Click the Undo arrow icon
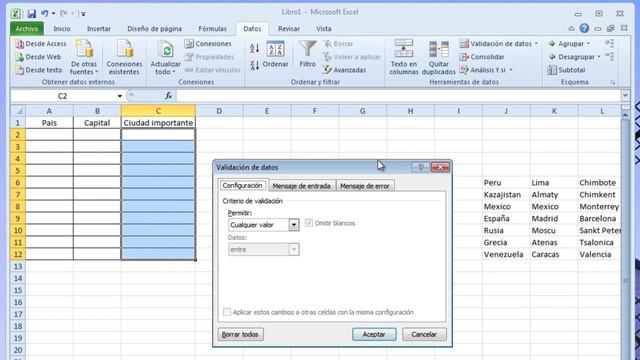 tap(44, 13)
